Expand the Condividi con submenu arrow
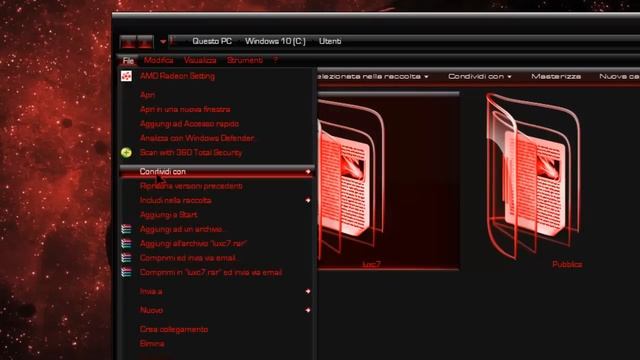640x360 pixels. 308,172
